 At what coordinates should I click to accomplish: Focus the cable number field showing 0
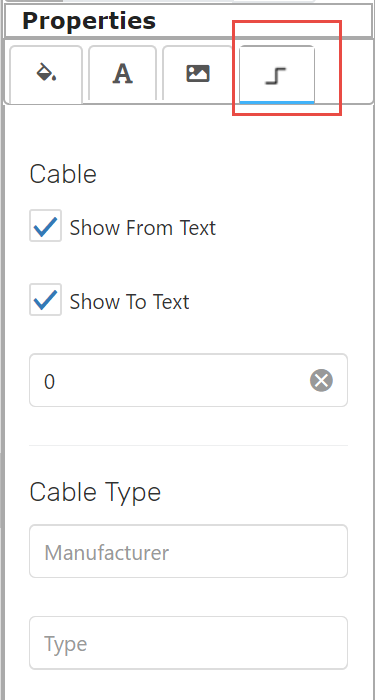pyautogui.click(x=188, y=380)
